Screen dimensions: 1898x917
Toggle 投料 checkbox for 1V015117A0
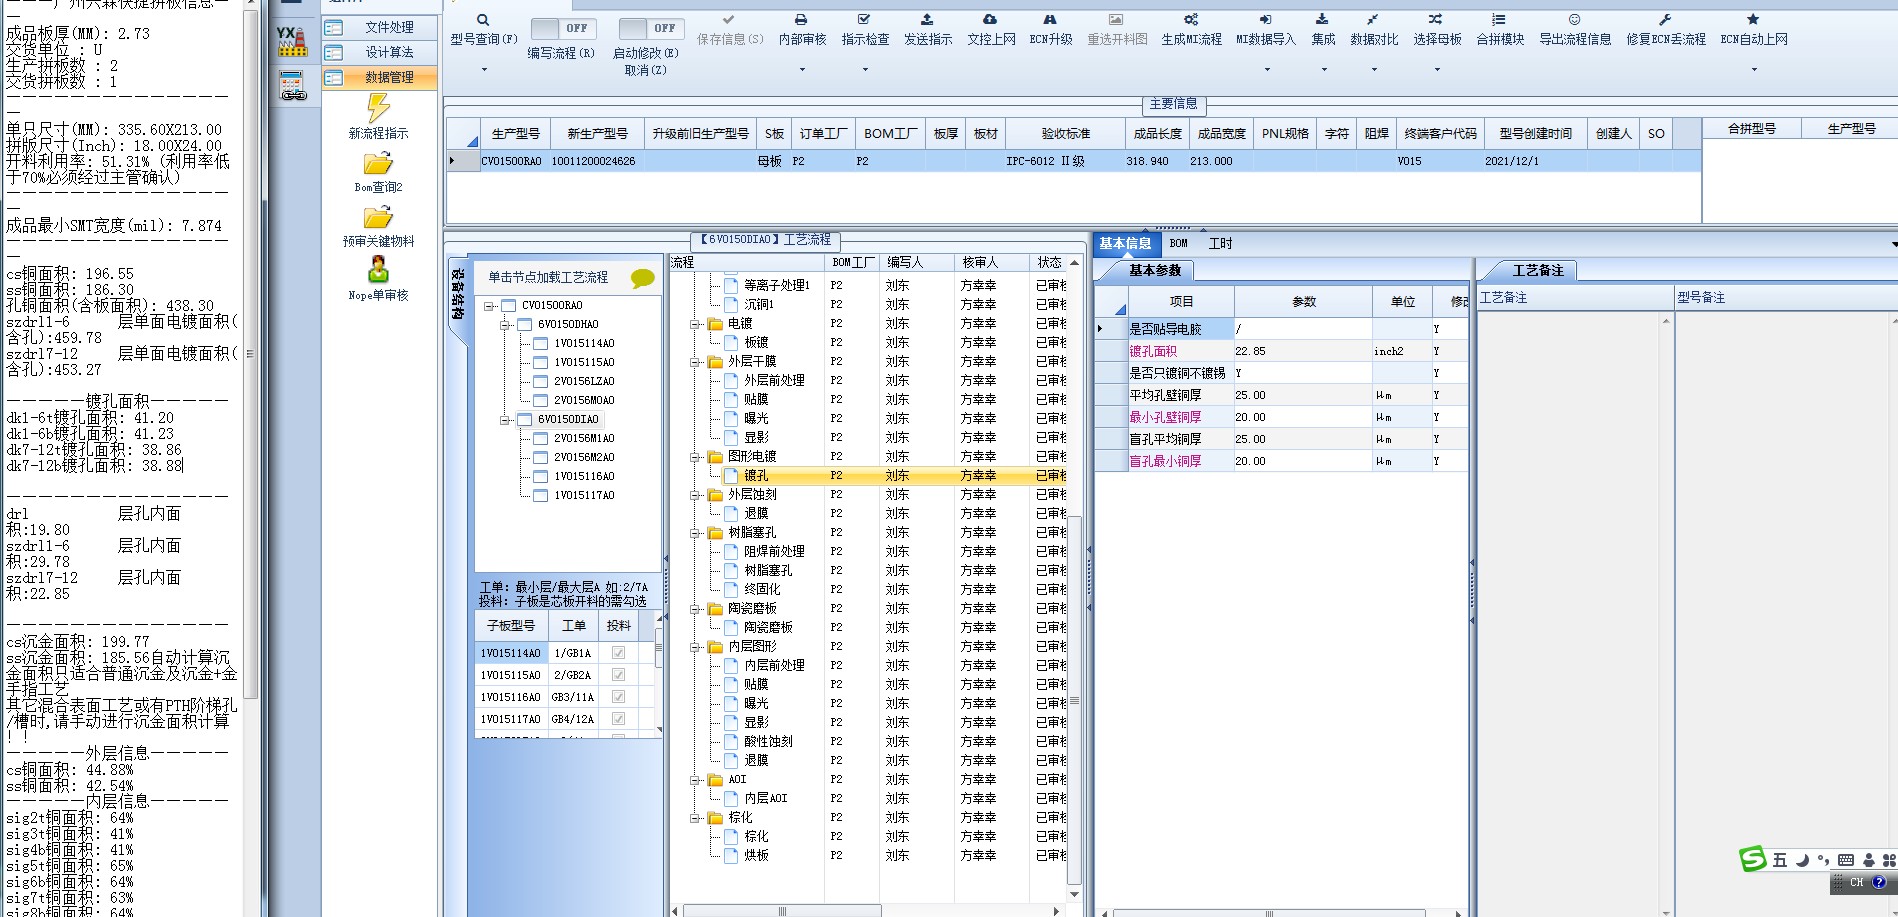pos(618,719)
